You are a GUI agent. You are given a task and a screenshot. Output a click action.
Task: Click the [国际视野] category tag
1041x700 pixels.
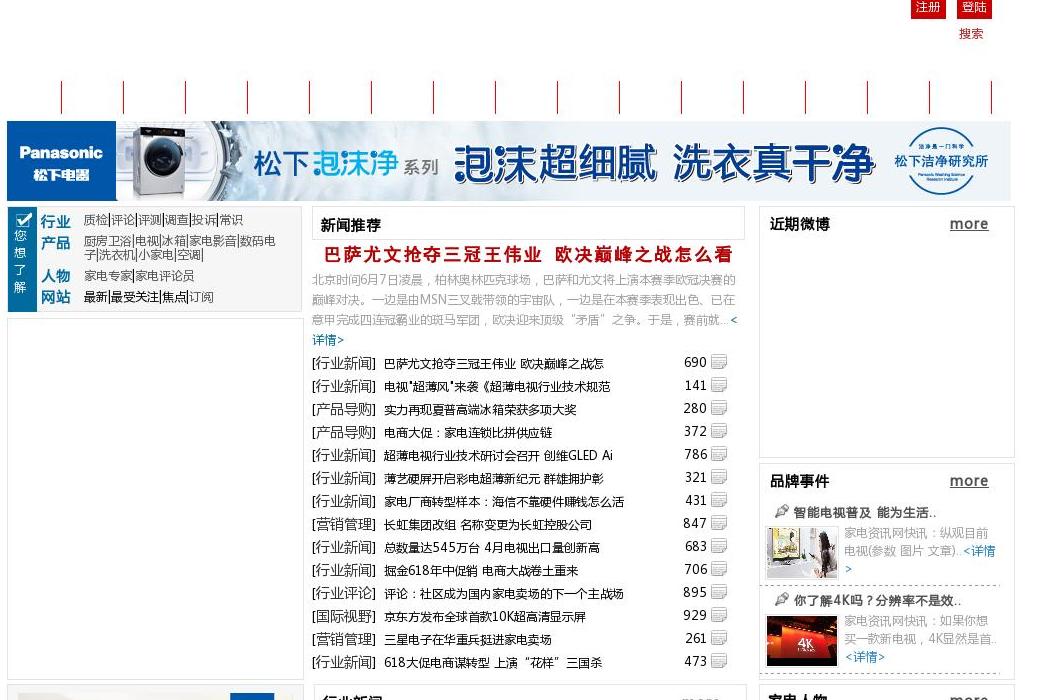pos(344,616)
